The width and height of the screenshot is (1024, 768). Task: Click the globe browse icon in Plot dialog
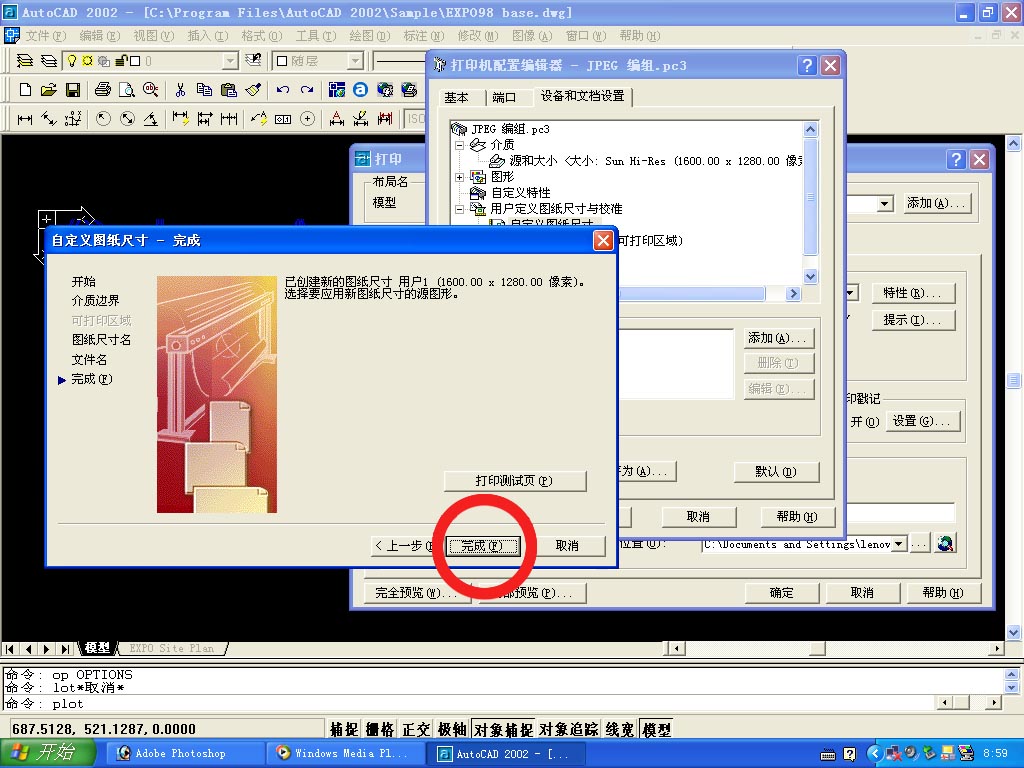pyautogui.click(x=945, y=543)
